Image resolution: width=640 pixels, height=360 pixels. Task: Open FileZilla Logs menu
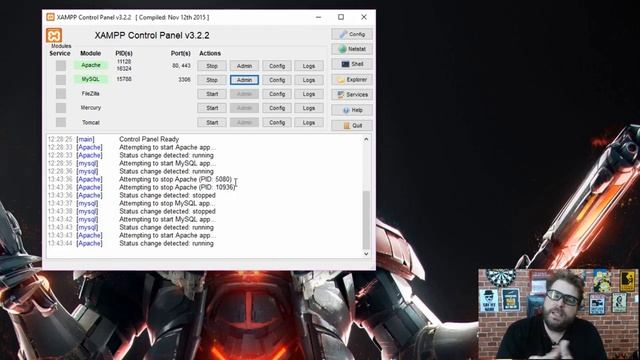[309, 94]
